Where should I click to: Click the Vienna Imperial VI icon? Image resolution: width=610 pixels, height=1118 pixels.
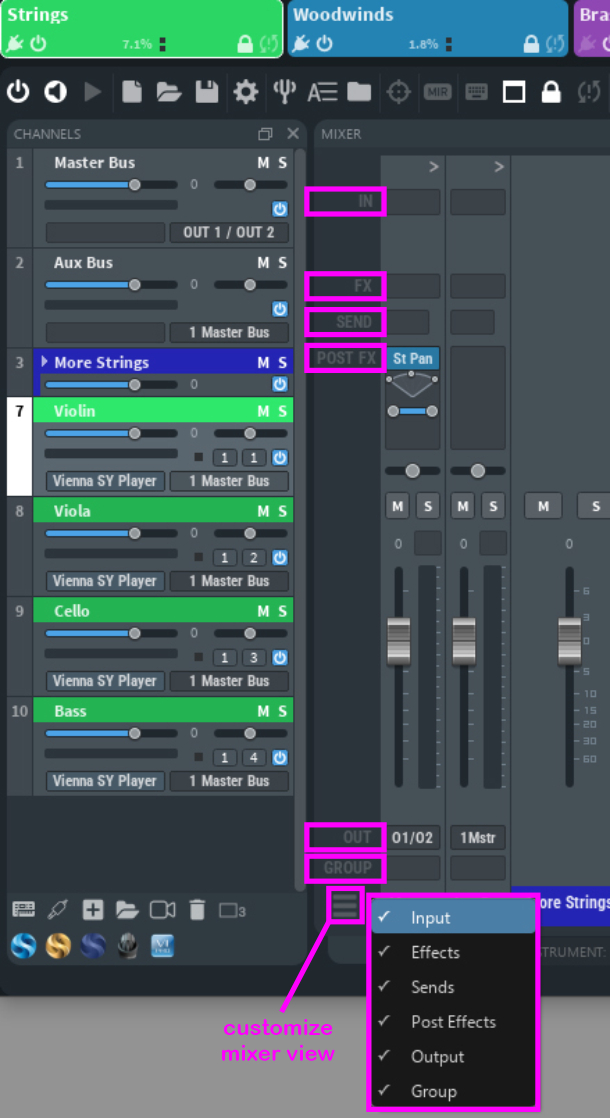click(162, 945)
